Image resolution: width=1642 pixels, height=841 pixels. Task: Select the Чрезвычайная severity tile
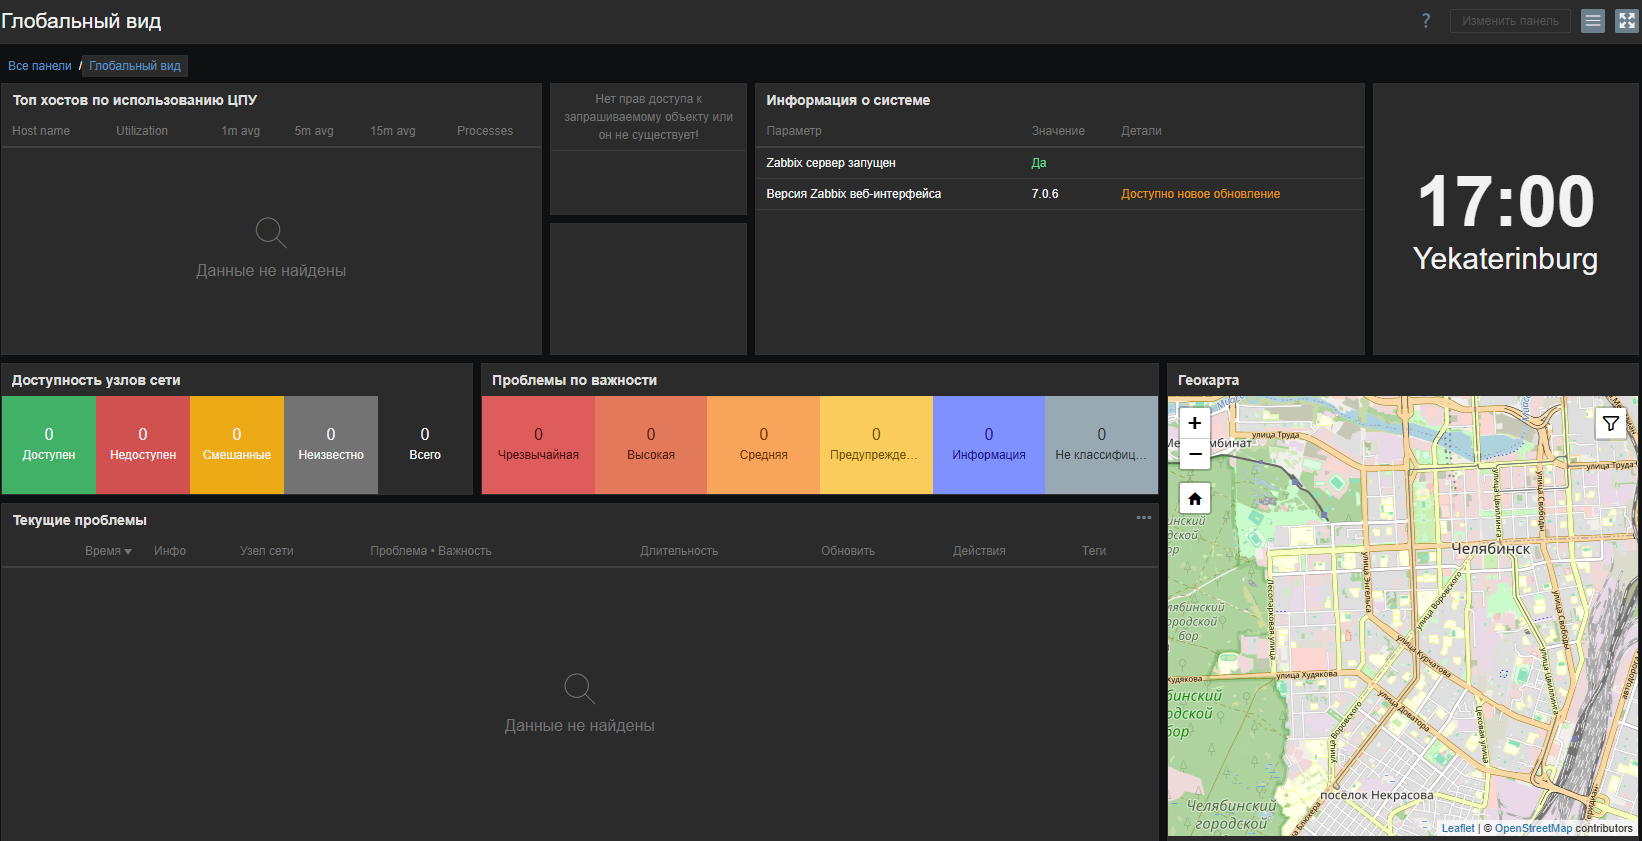point(538,445)
